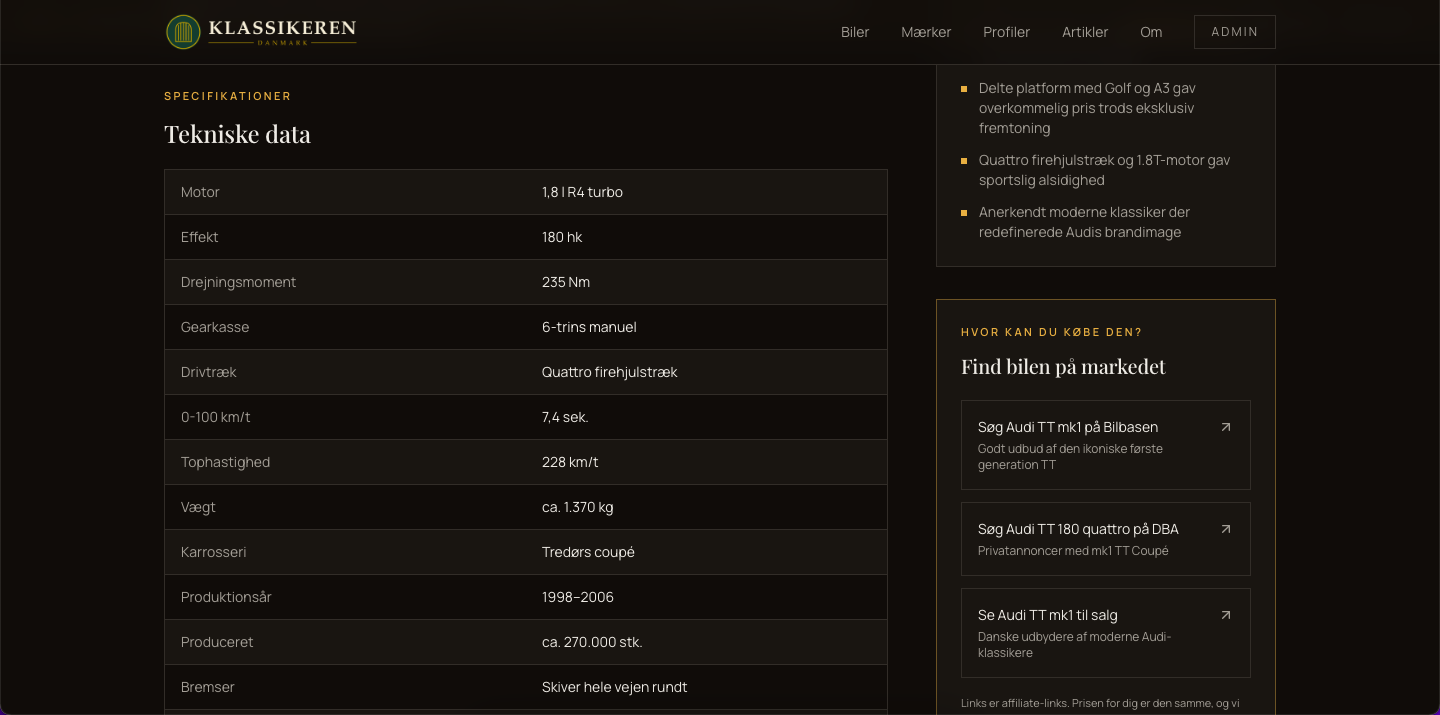Click arrow icon on 'til salg' card

click(1226, 615)
